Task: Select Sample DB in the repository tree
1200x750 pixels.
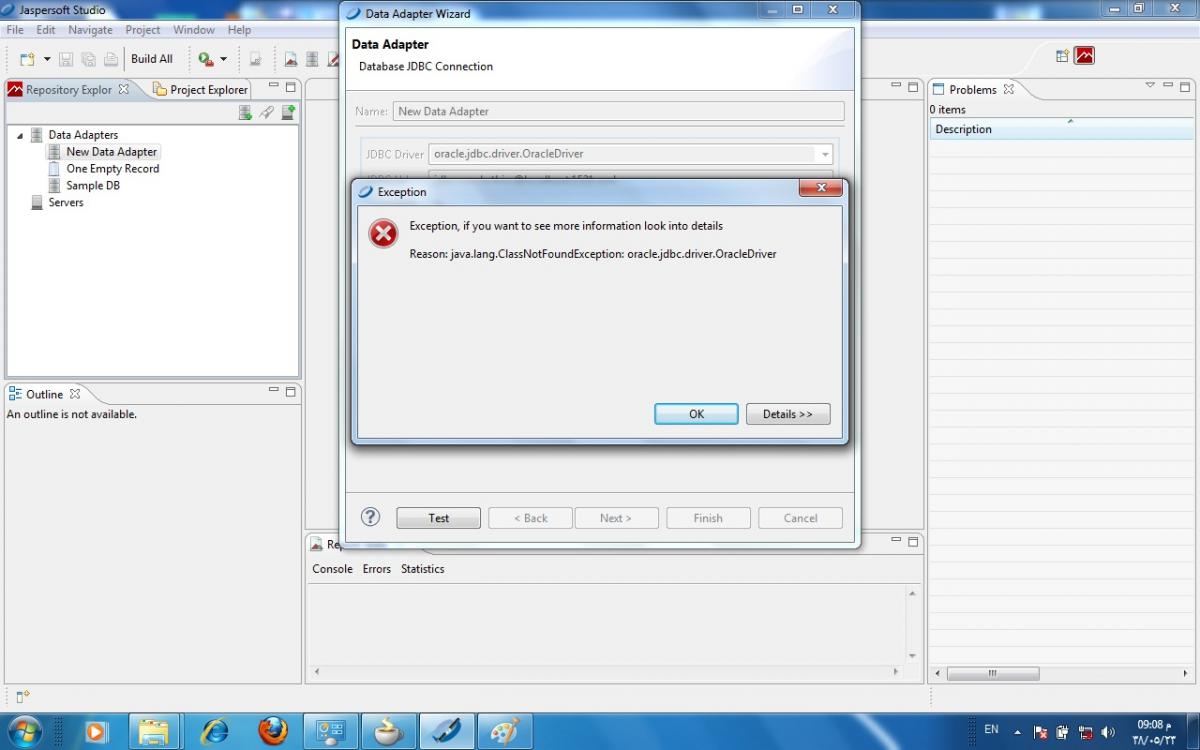Action: pyautogui.click(x=92, y=186)
